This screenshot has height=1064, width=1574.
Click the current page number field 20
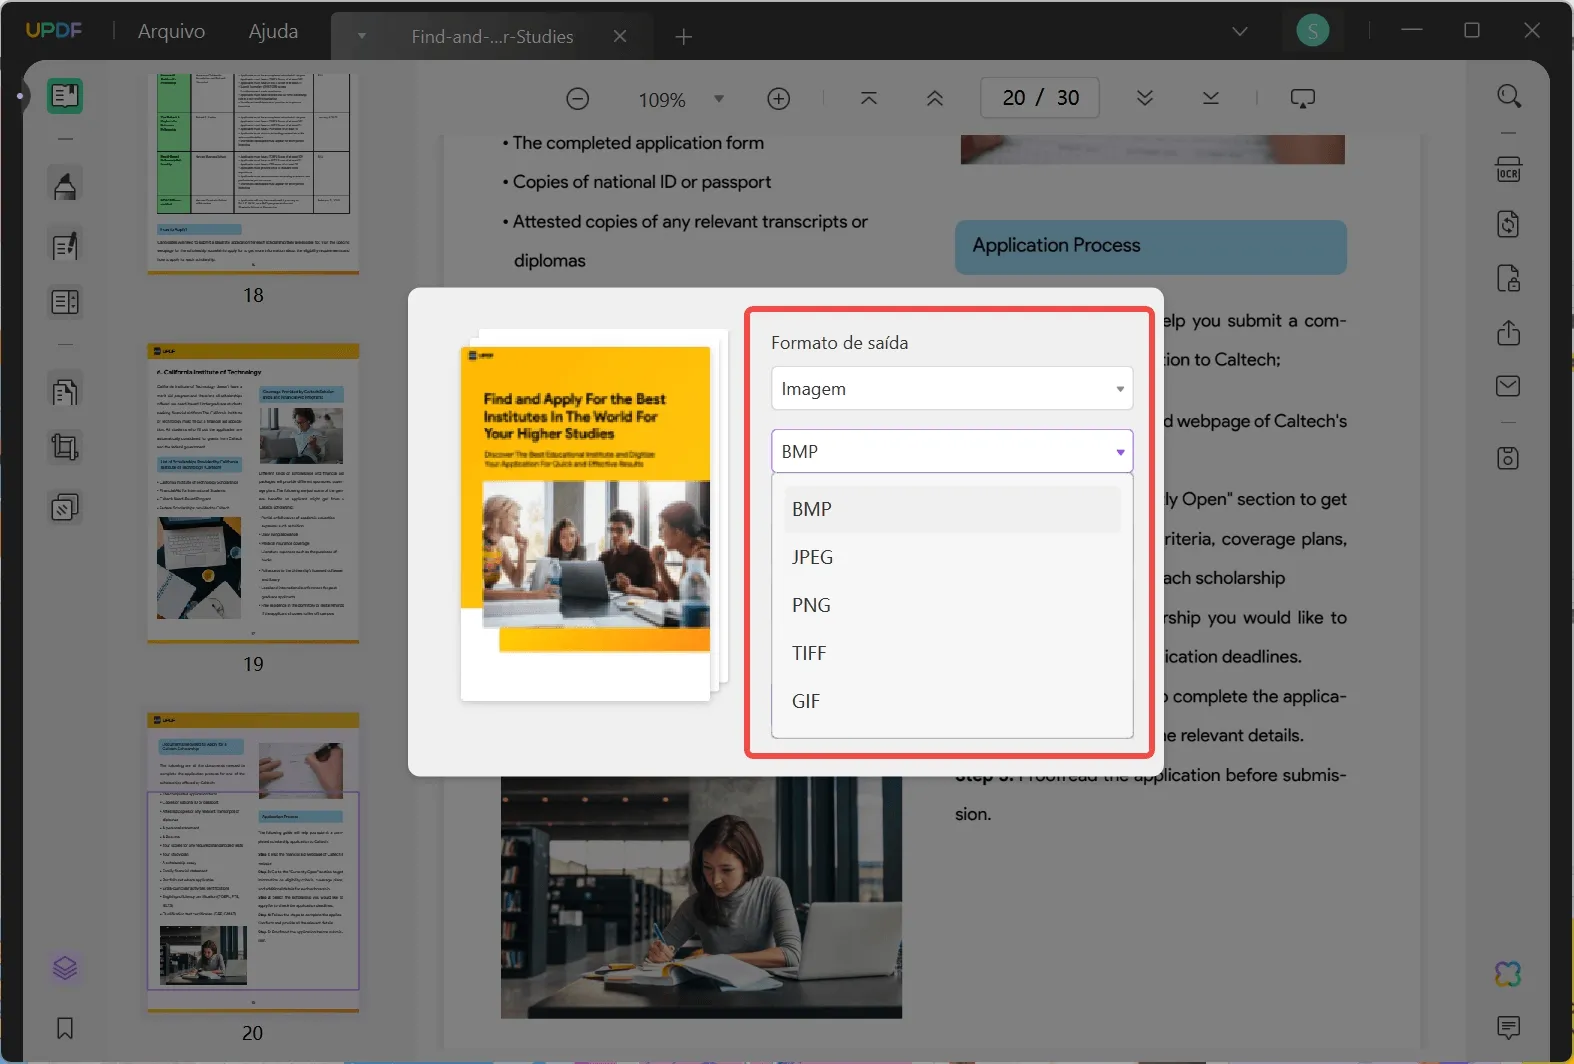[1014, 97]
